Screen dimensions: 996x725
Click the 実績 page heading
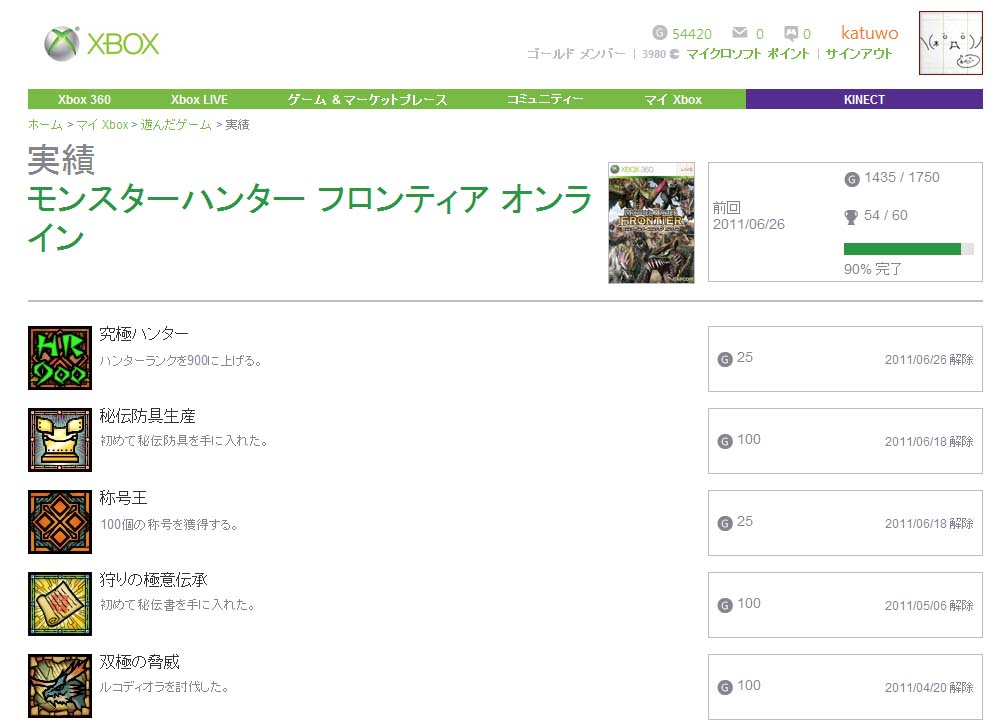point(61,159)
